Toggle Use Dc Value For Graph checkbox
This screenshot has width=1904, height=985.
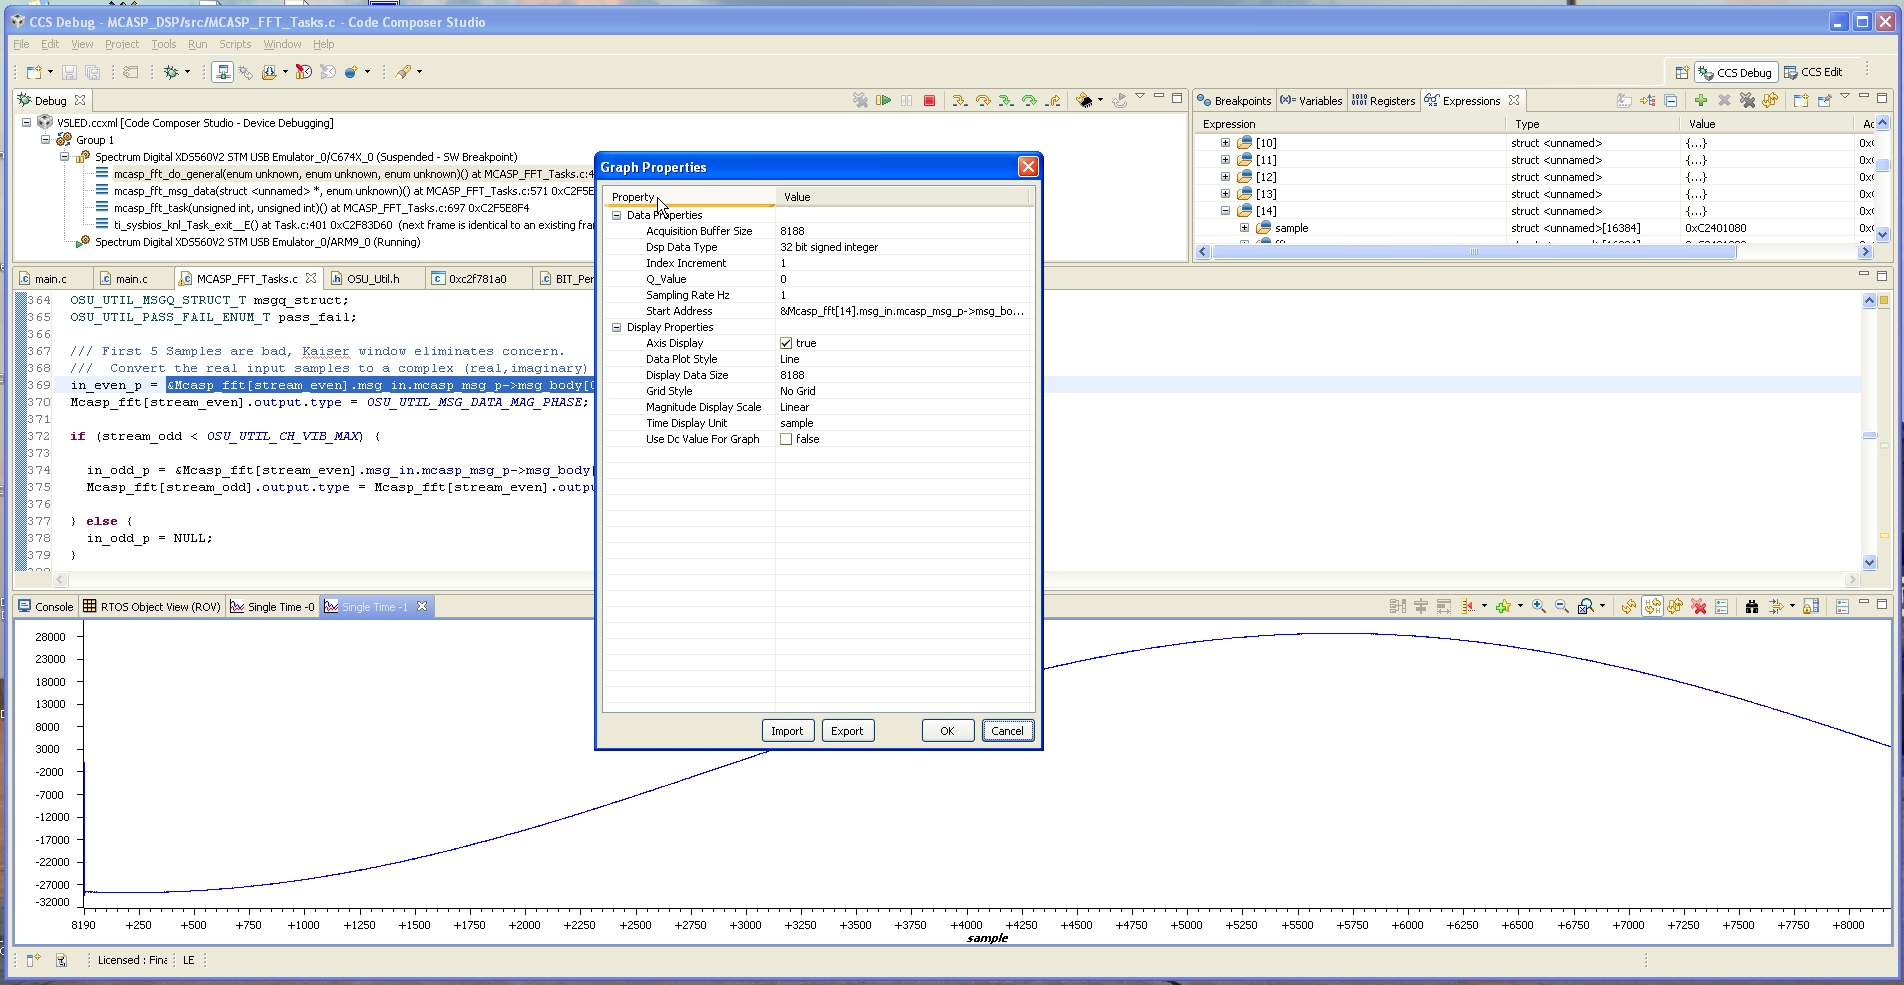point(786,439)
